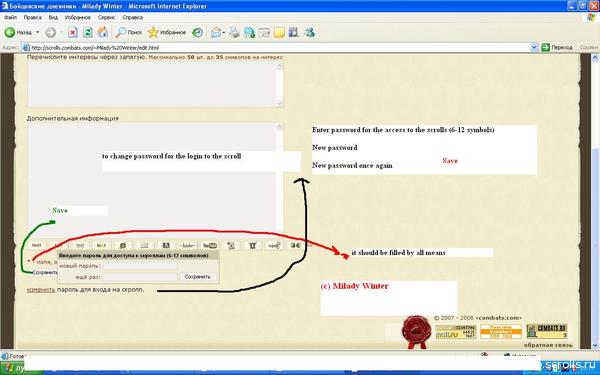The height and width of the screenshot is (375, 600).
Task: Insert a YouTube video via editor icon
Action: (209, 245)
